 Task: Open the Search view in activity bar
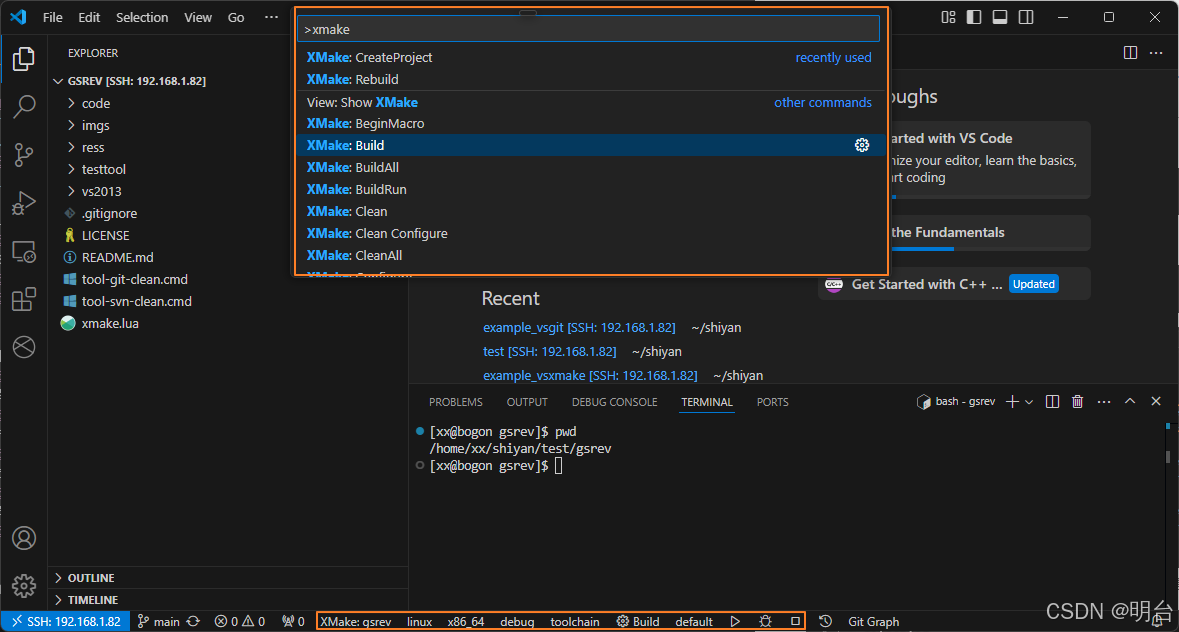(23, 107)
